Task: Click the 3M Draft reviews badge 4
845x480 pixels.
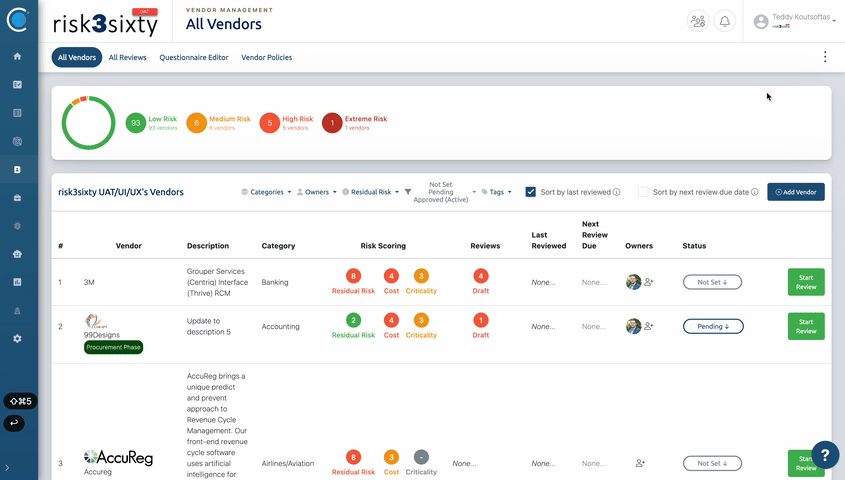Action: pos(481,276)
